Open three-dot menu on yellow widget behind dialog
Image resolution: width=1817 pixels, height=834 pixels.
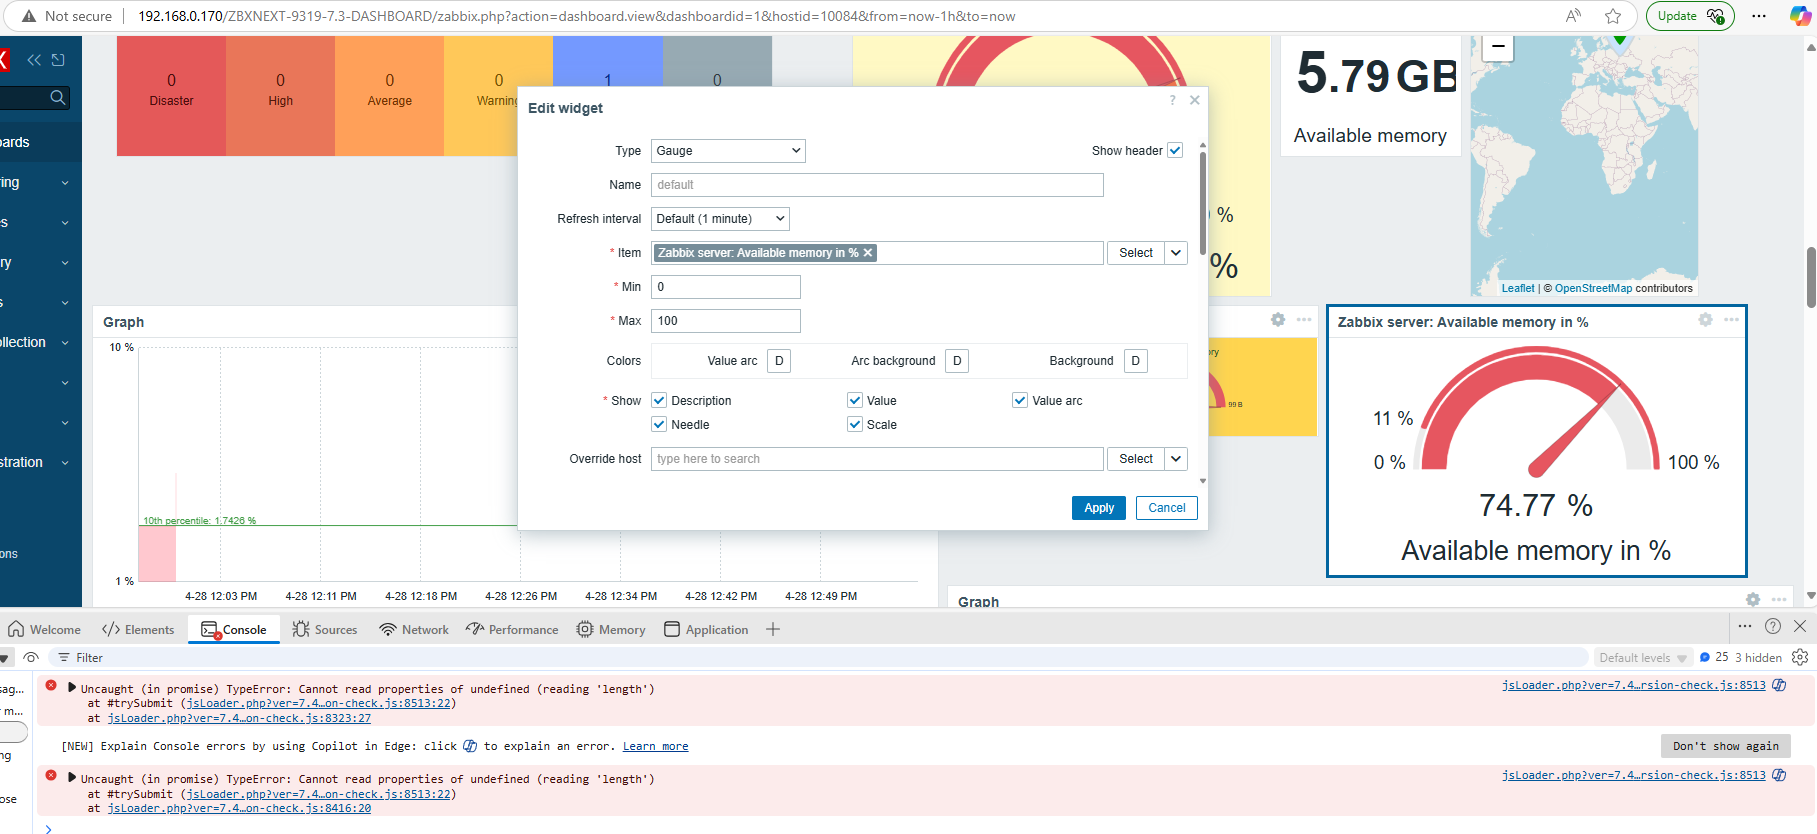click(1304, 320)
